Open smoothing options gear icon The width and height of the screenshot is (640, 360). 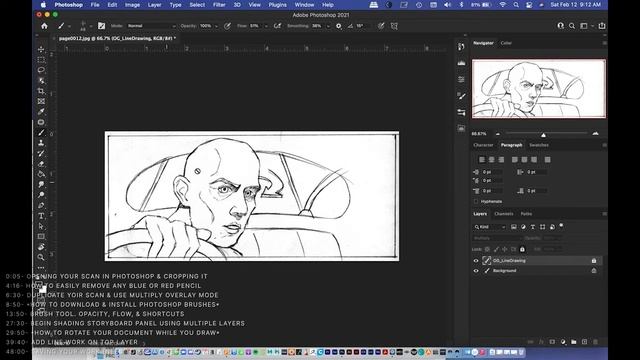338,26
